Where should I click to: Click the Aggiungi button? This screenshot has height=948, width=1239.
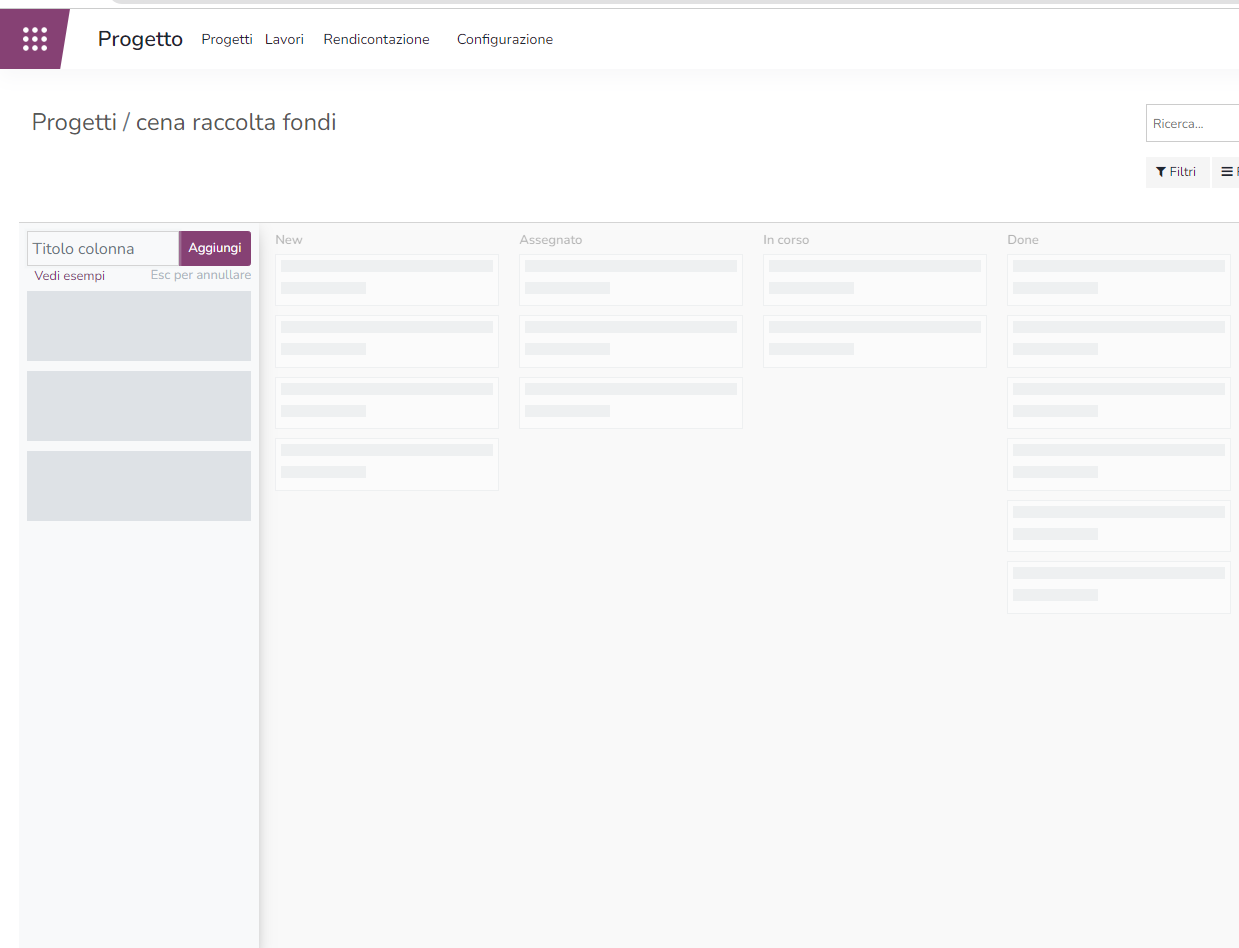click(x=215, y=248)
